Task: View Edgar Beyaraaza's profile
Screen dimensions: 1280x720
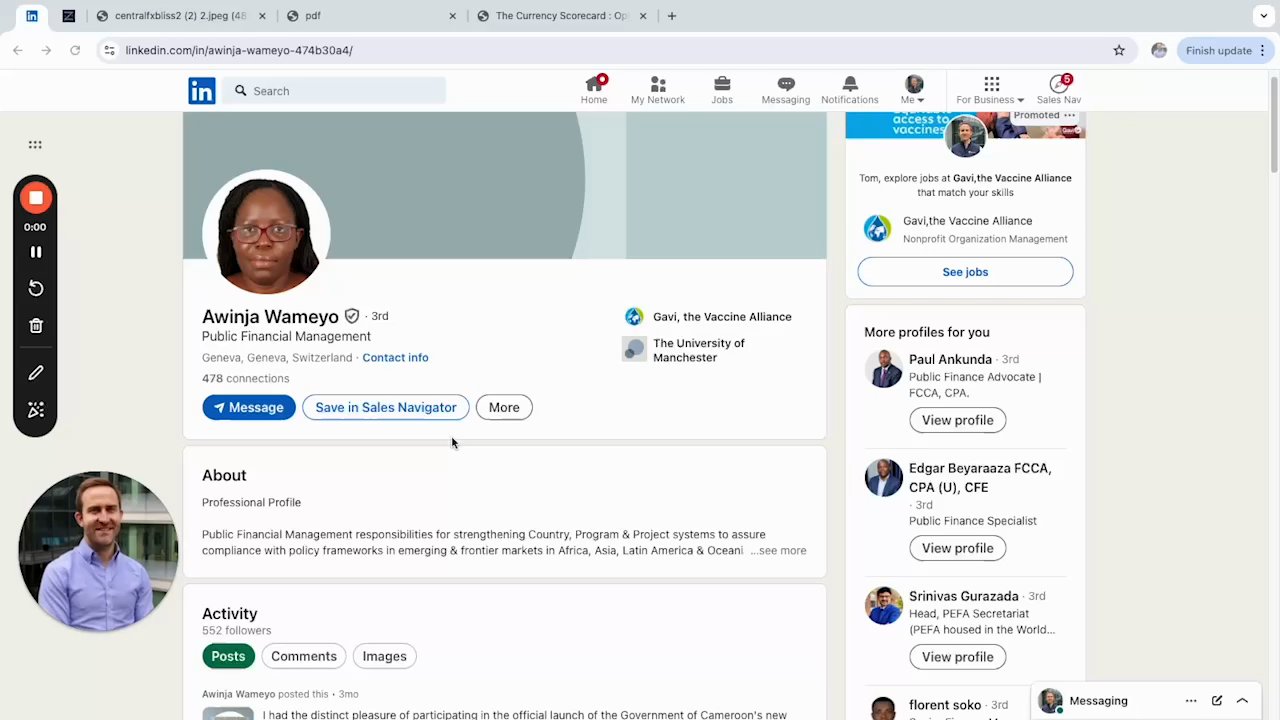Action: [x=958, y=548]
